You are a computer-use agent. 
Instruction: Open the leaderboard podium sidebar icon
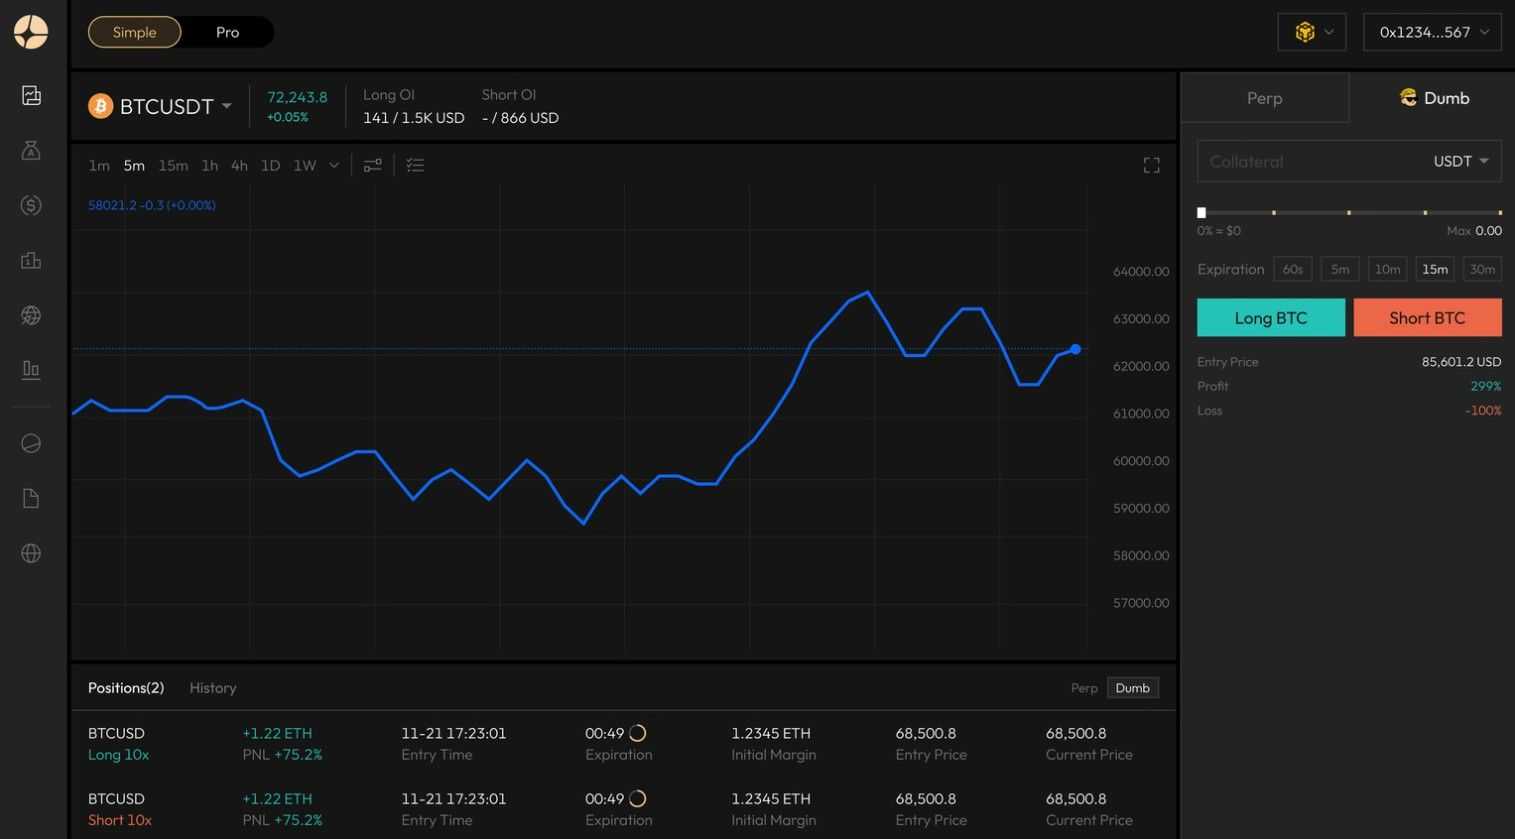pos(31,260)
